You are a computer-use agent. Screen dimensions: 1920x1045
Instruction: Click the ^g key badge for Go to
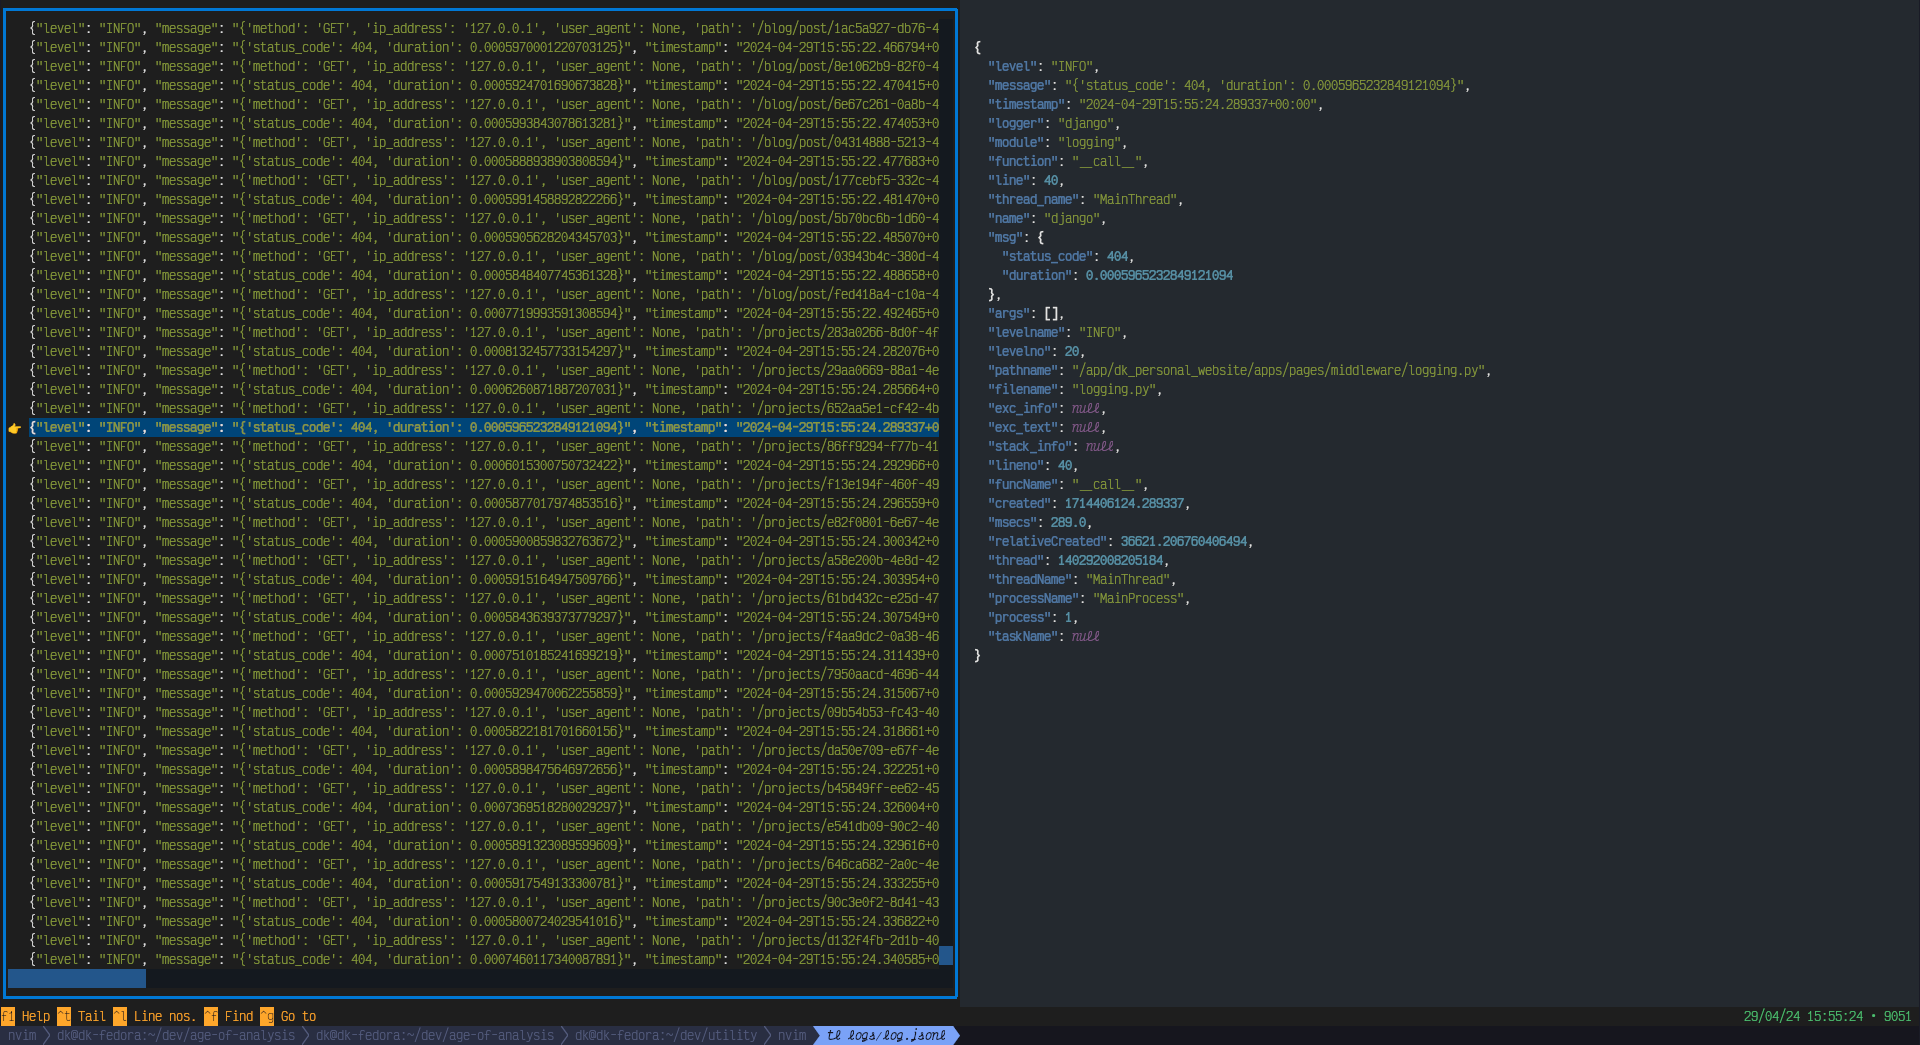267,1016
